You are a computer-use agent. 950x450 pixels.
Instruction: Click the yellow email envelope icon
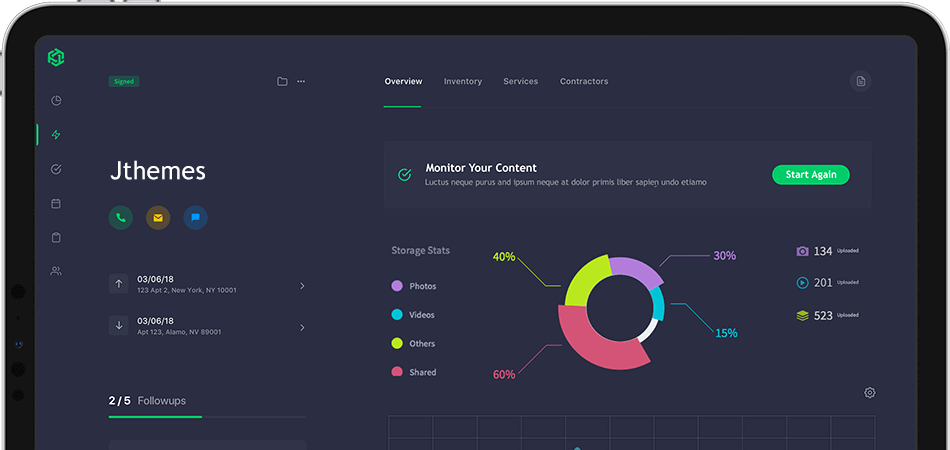[158, 217]
